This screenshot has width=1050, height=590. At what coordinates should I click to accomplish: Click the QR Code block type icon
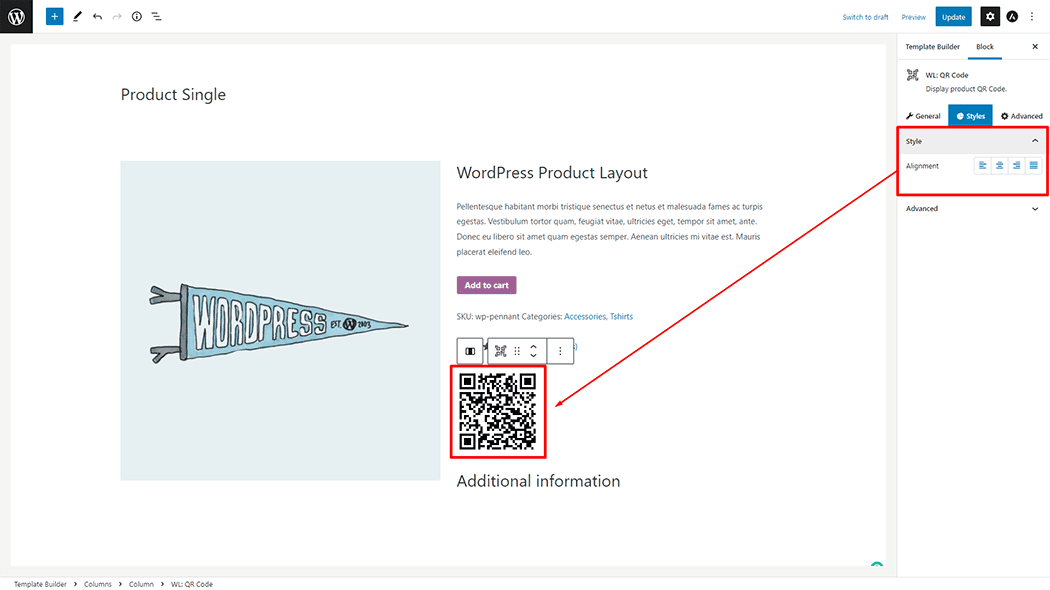[x=501, y=351]
